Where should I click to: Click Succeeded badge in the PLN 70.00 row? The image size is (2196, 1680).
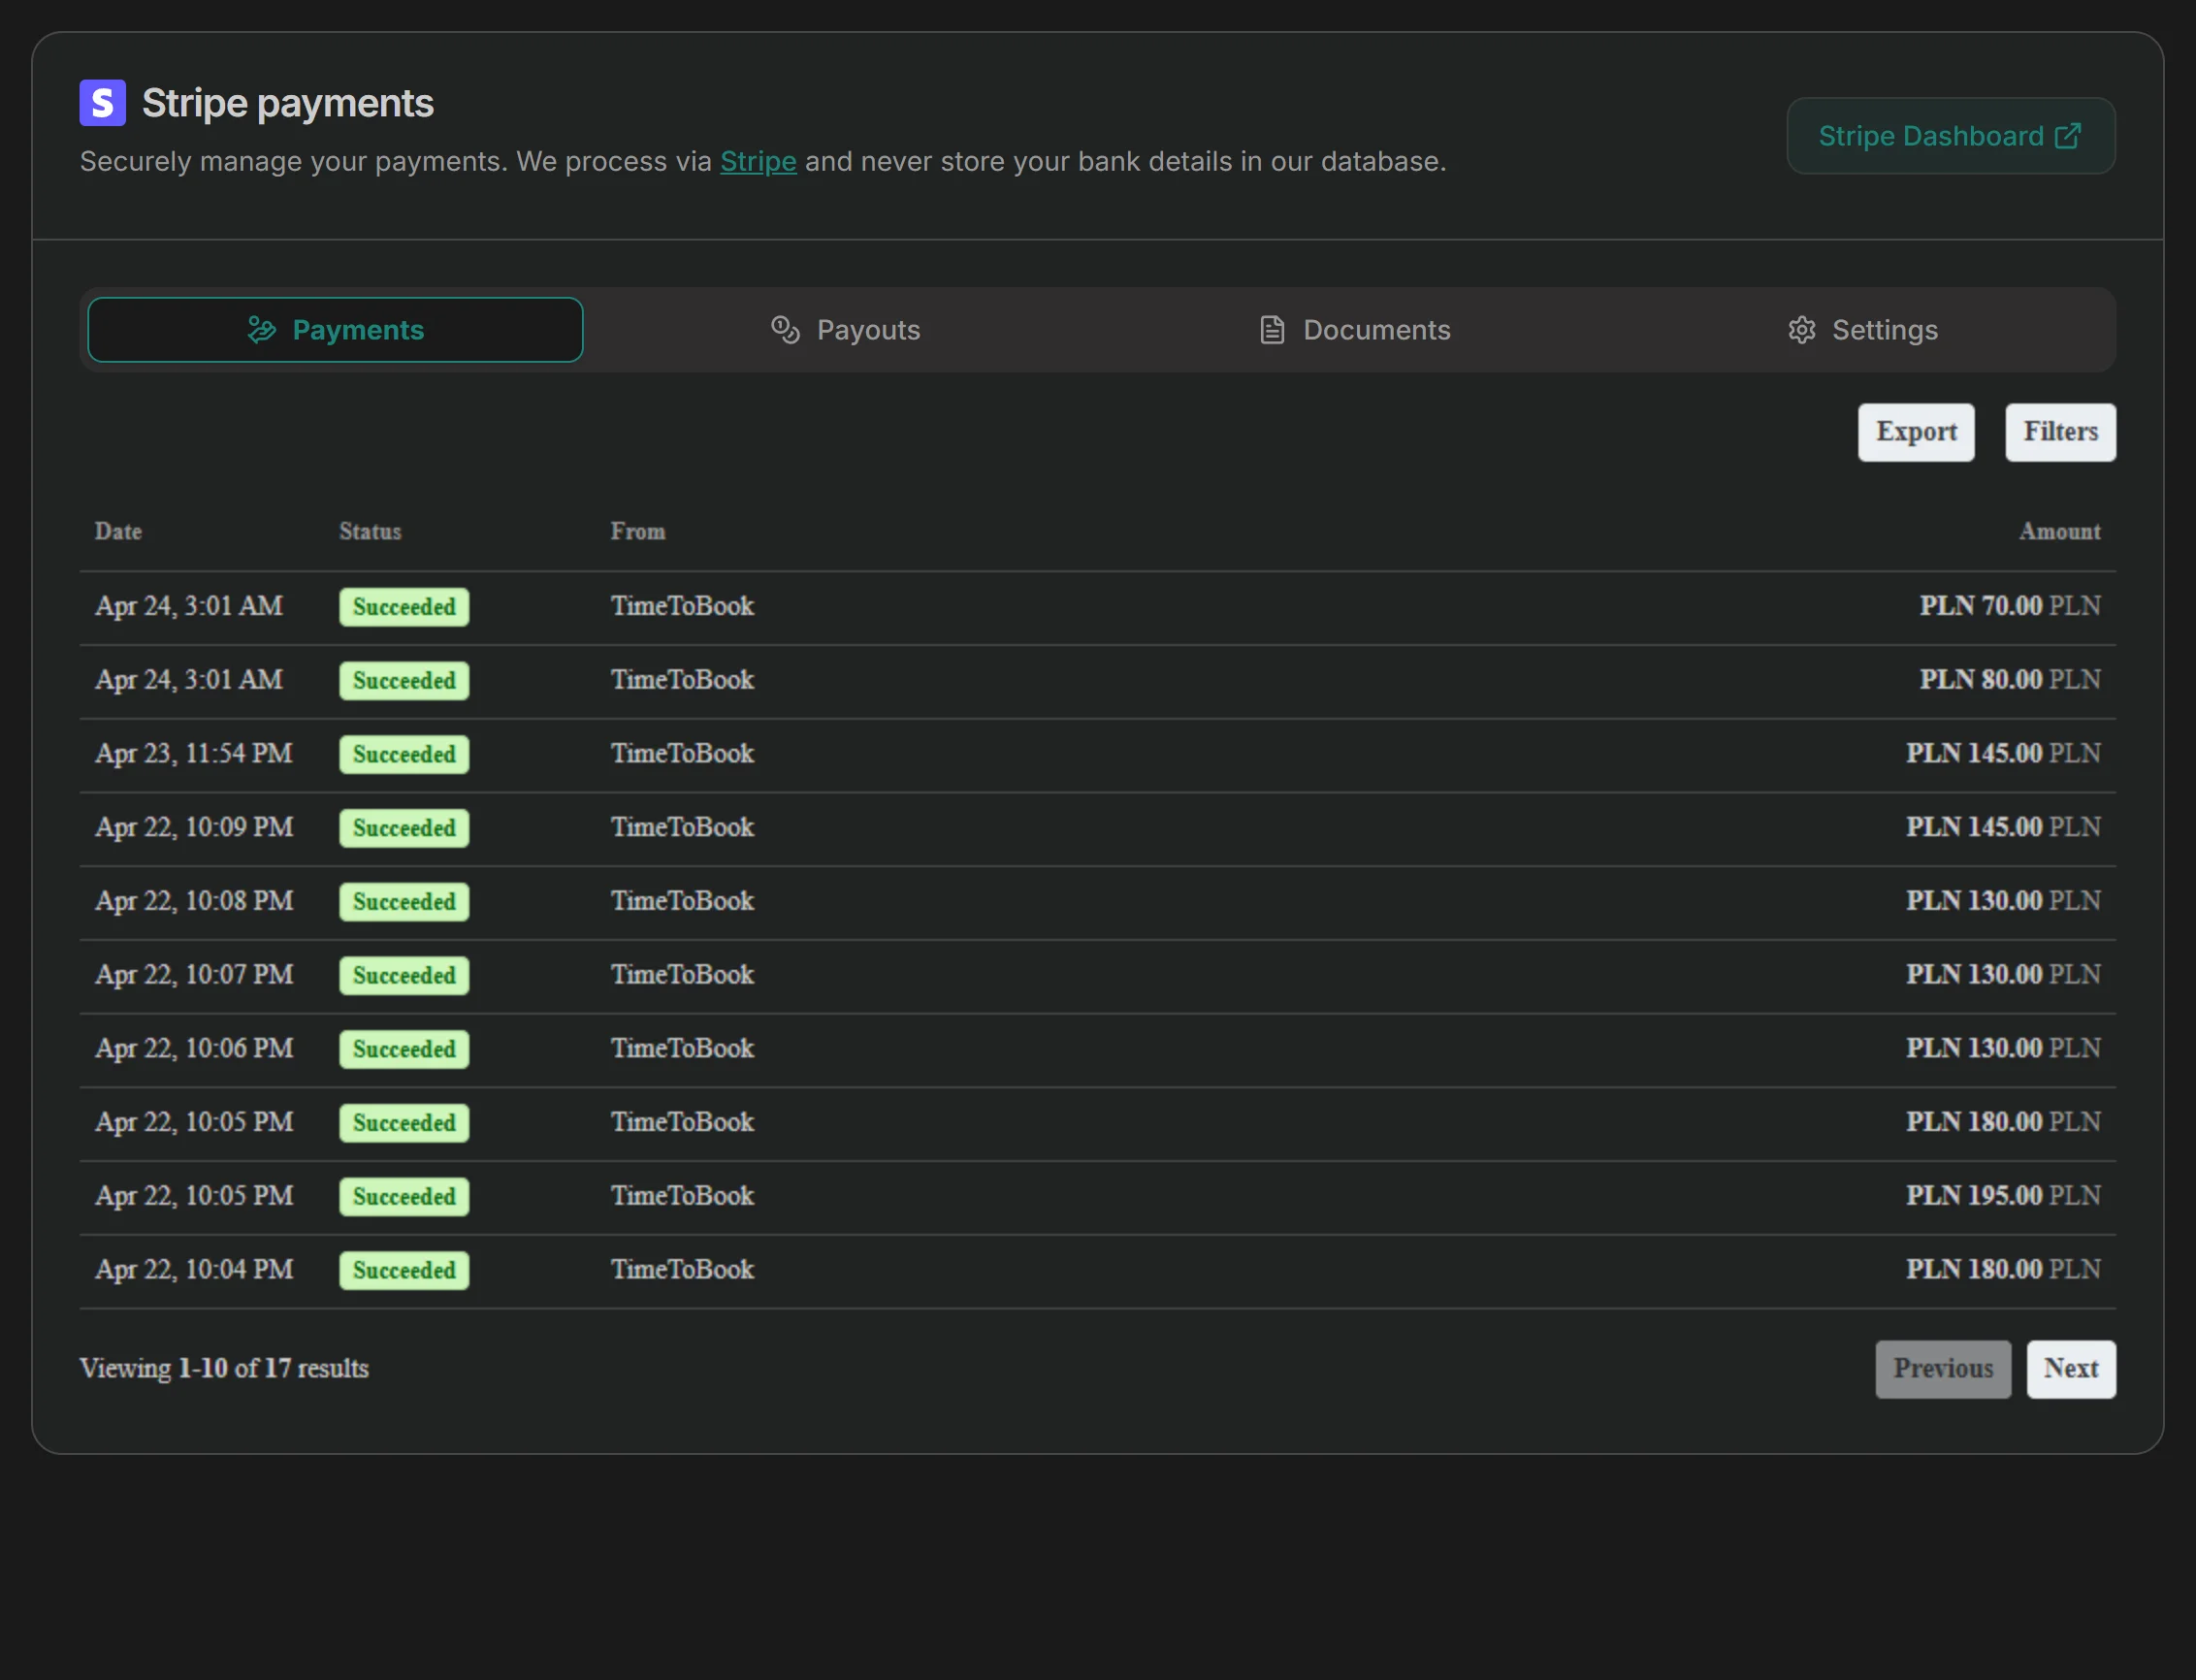click(404, 607)
